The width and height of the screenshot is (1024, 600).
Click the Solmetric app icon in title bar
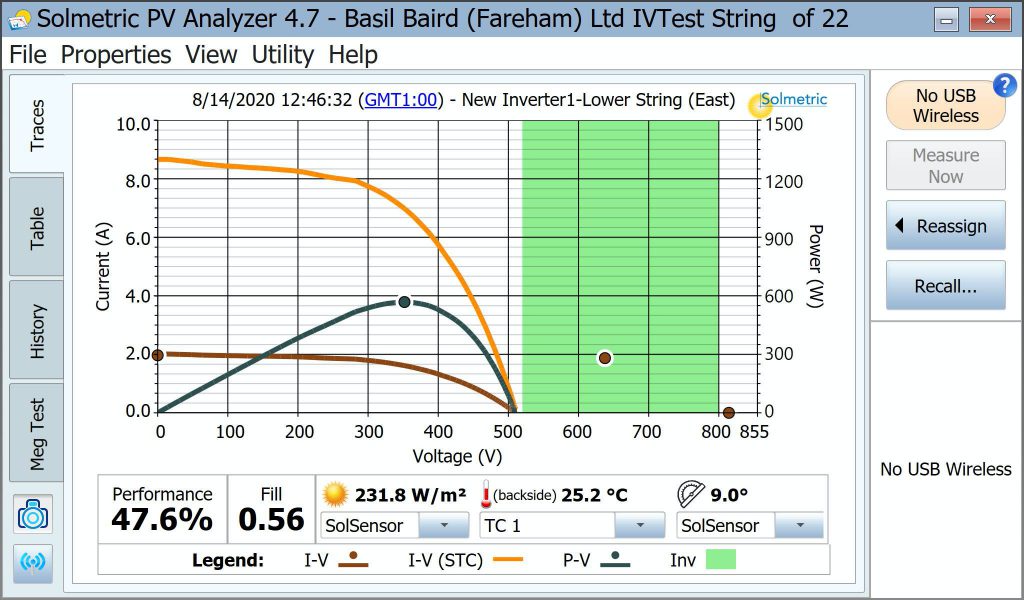[18, 19]
